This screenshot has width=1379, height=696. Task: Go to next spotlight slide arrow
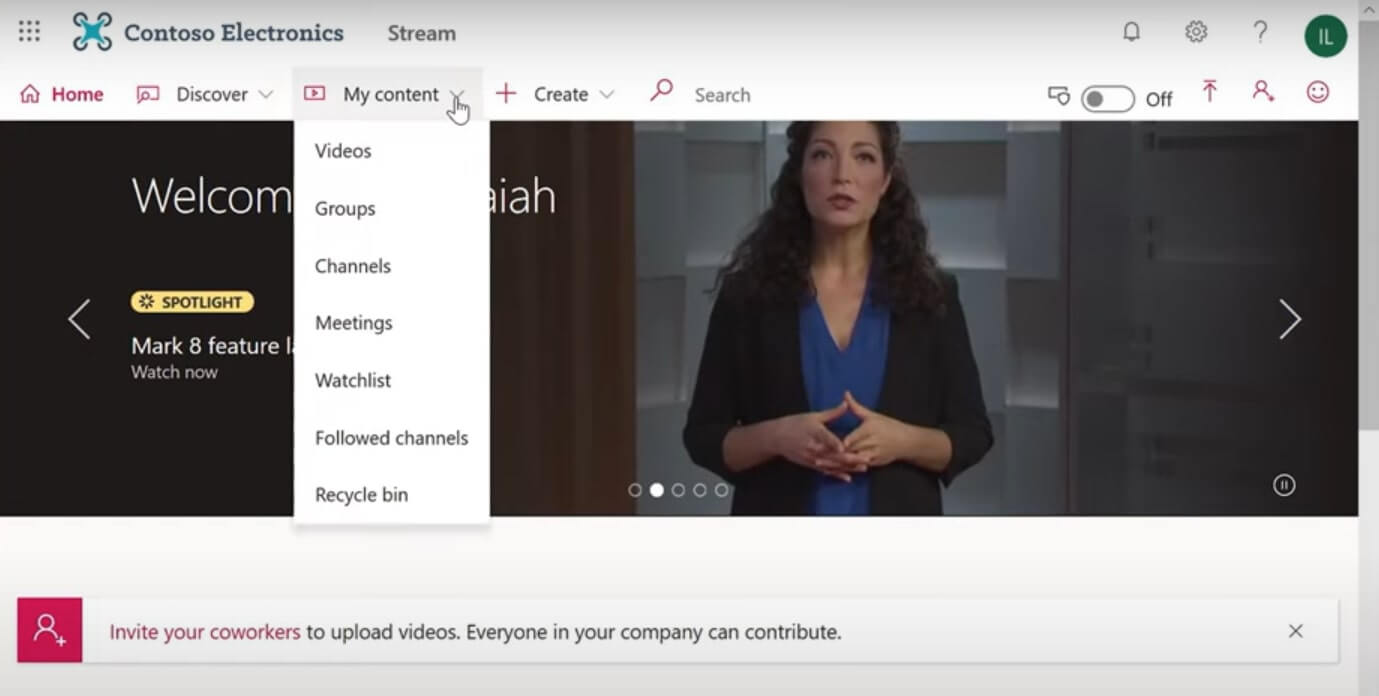tap(1290, 320)
